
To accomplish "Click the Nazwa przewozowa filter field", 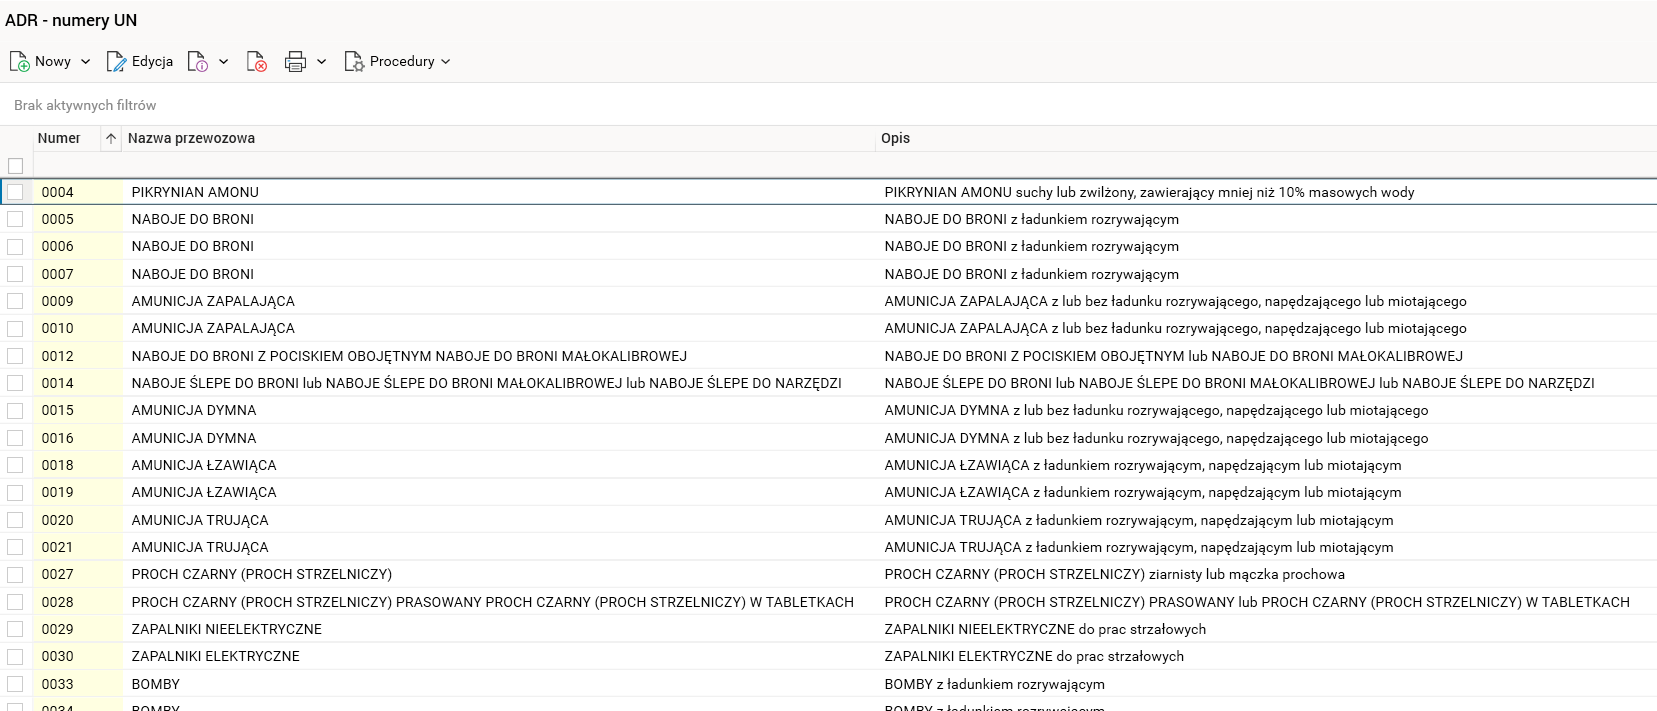I will 498,165.
